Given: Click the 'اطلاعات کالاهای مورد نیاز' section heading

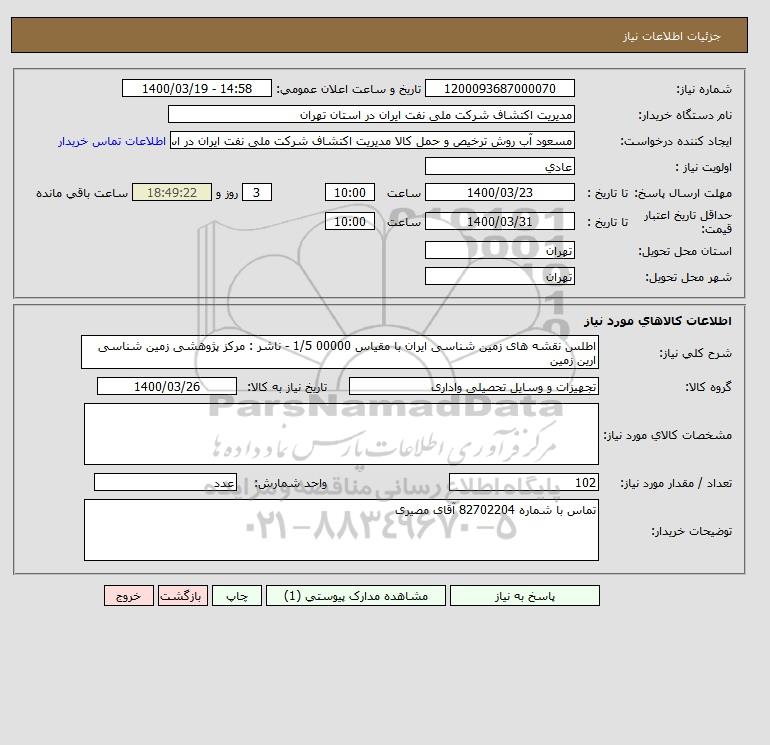Looking at the screenshot, I should tap(658, 321).
